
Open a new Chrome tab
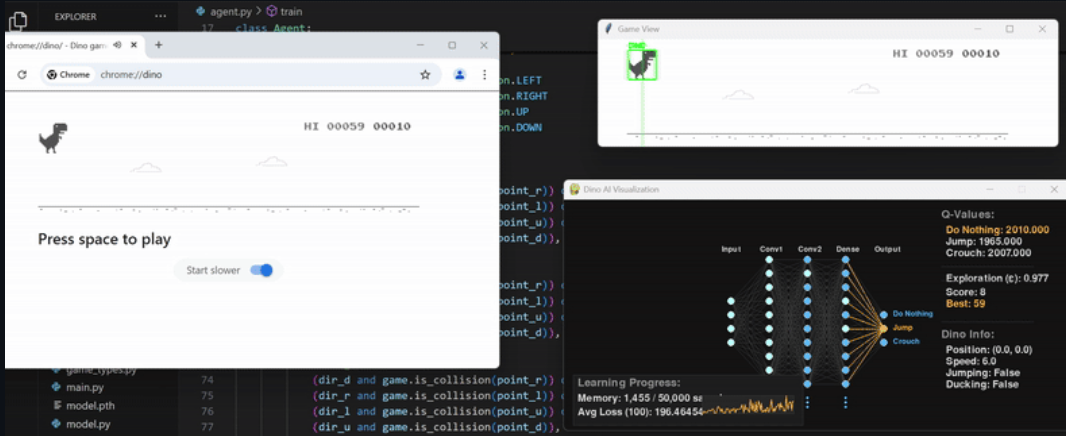coord(158,45)
